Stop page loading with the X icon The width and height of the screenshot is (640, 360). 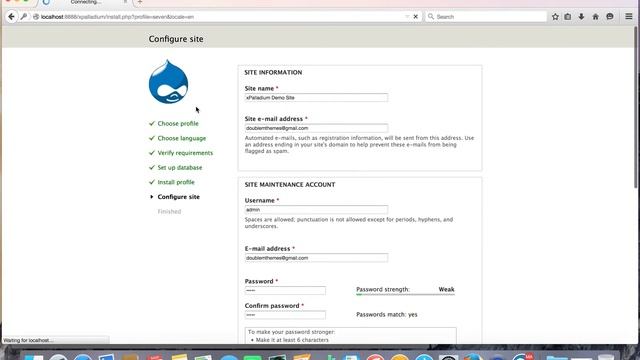tap(416, 17)
